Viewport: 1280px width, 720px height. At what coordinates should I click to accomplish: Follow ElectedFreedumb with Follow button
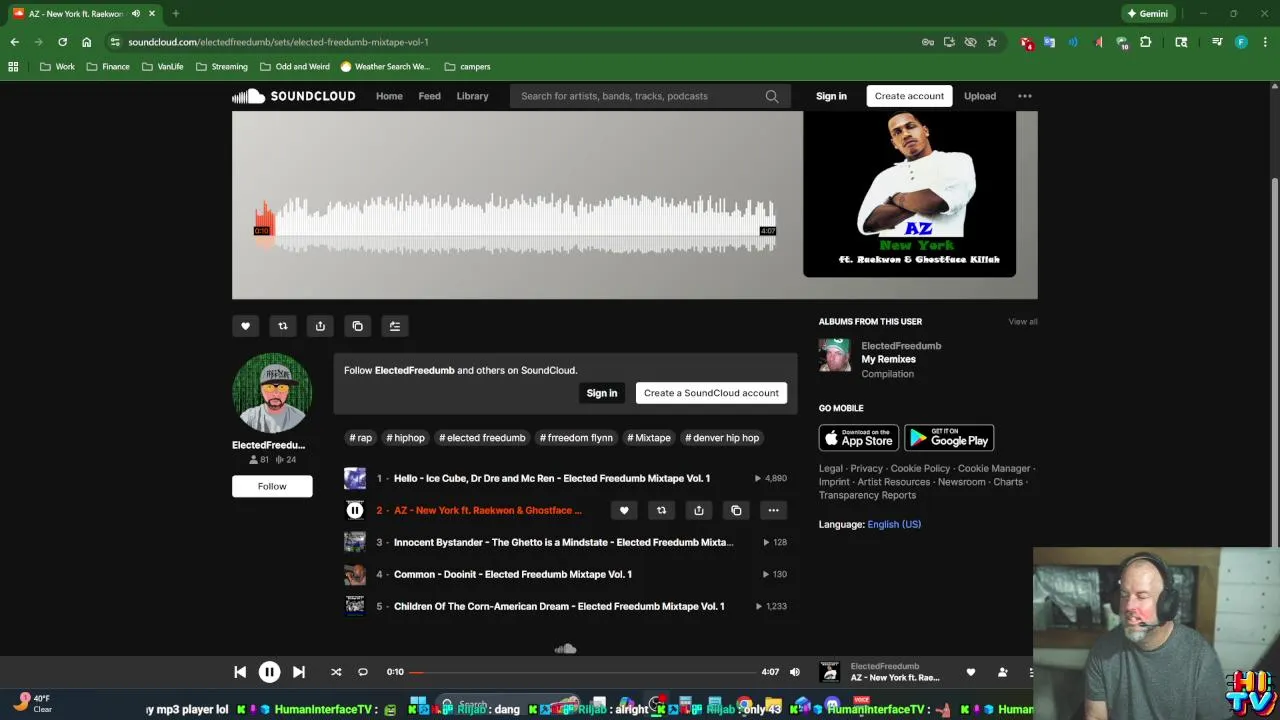[x=272, y=486]
